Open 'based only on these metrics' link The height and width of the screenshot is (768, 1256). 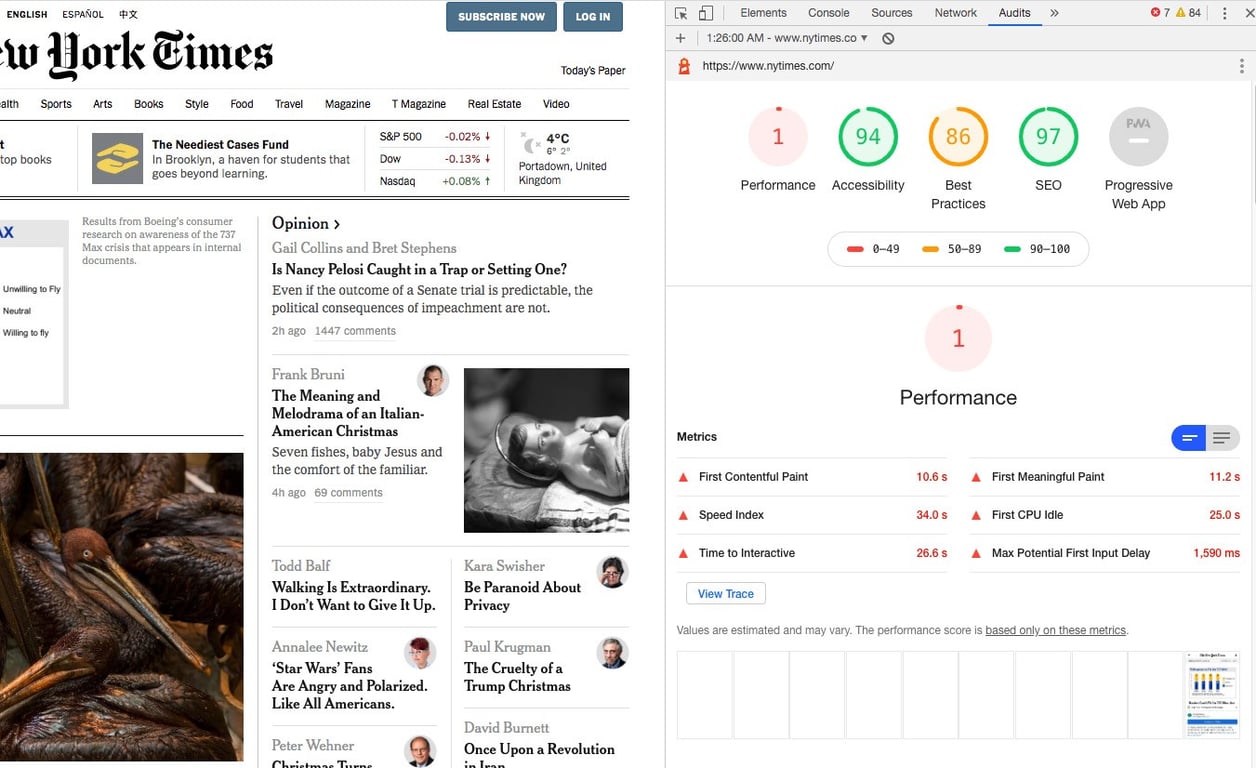coord(1056,631)
